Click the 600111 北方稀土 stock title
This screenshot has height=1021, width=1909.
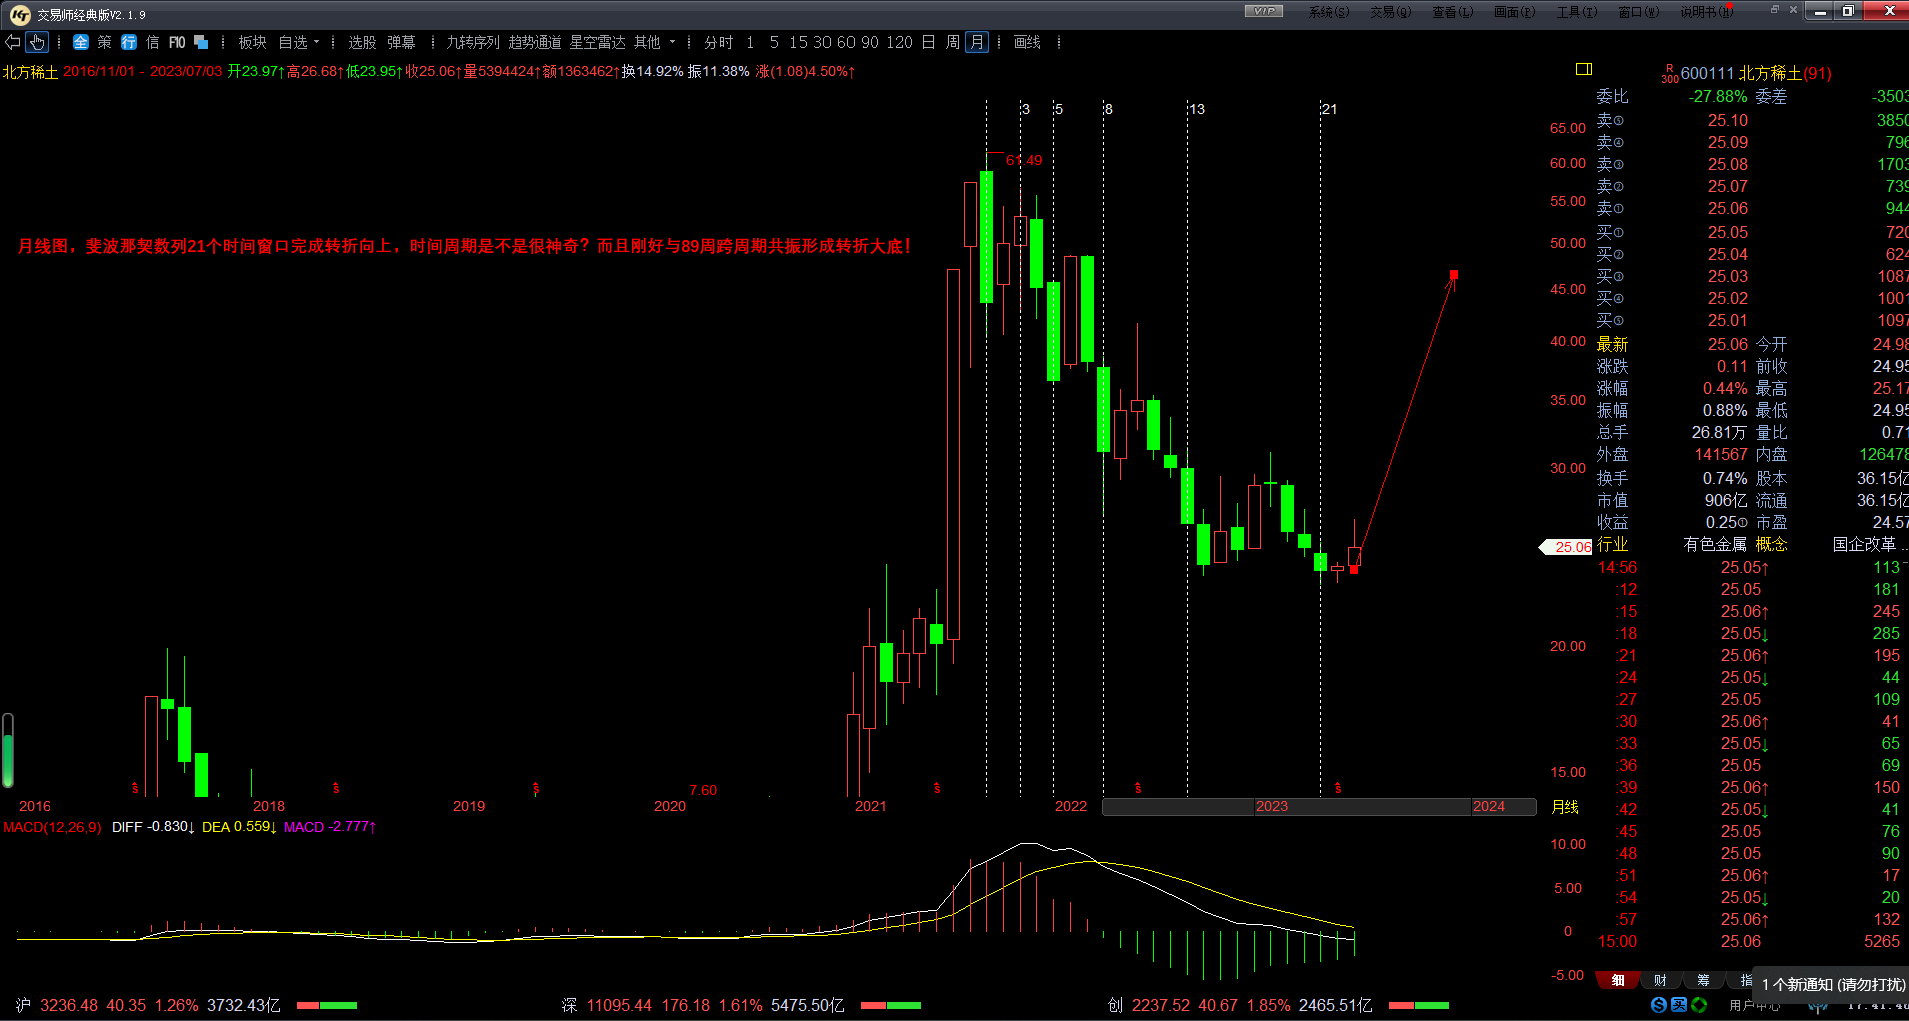[1756, 73]
